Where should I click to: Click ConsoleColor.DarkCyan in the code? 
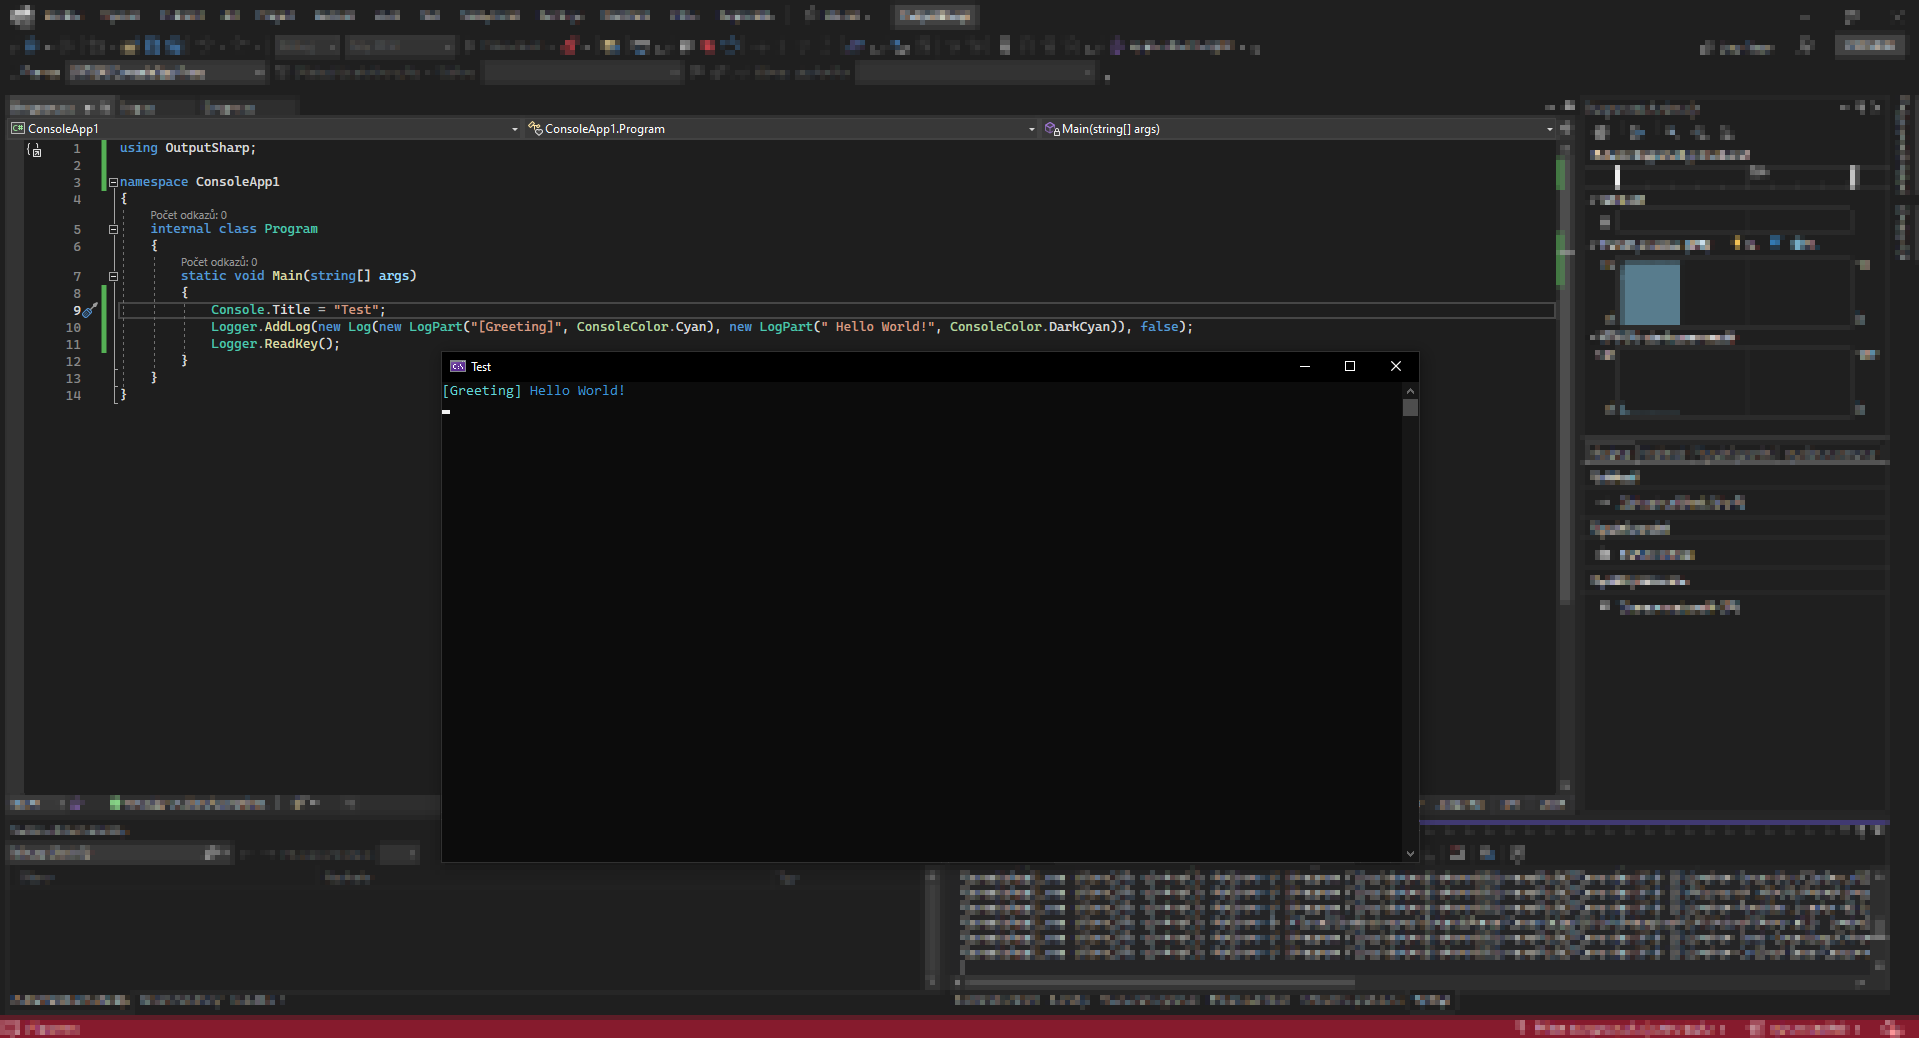coord(1030,327)
